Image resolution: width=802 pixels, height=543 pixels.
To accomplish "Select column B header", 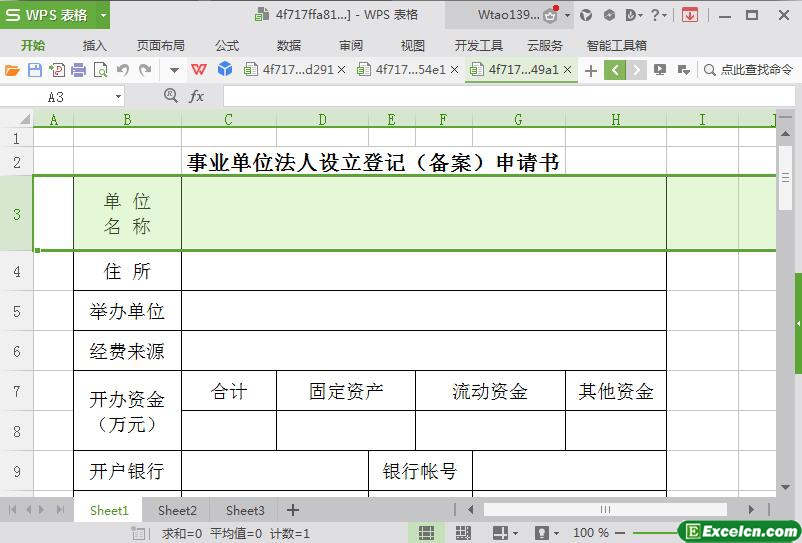I will (127, 120).
